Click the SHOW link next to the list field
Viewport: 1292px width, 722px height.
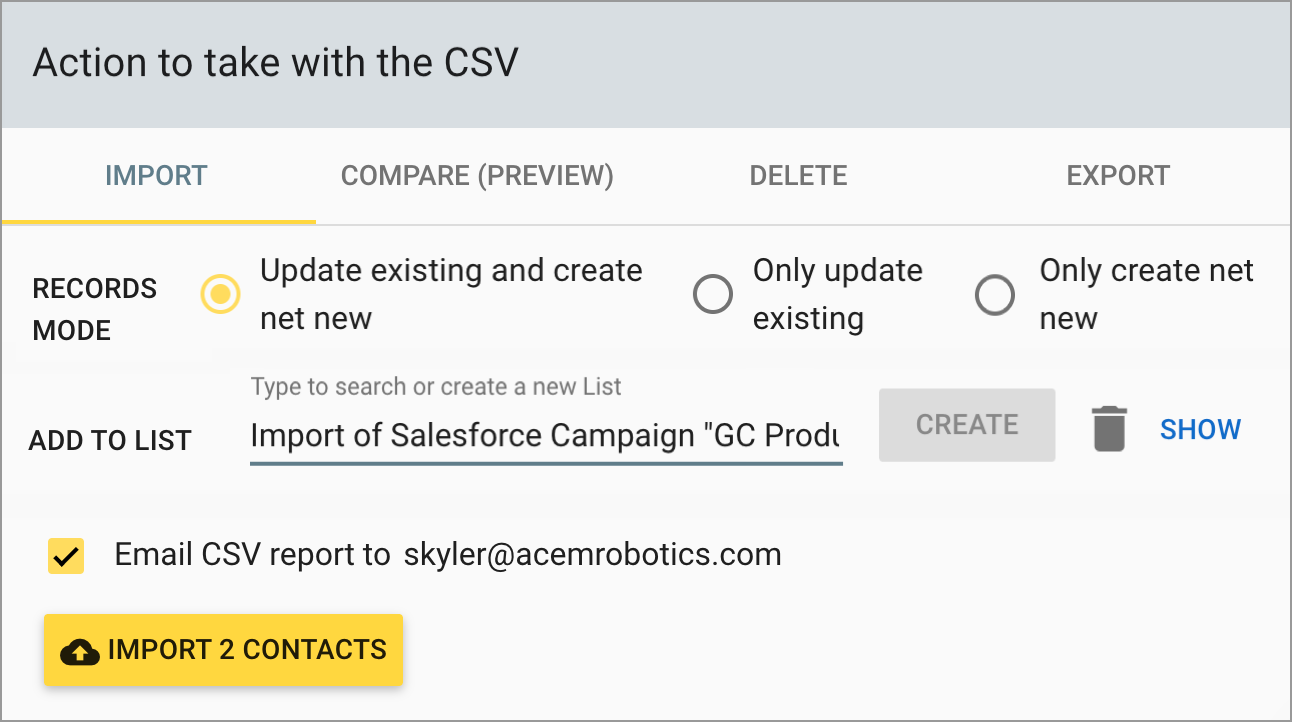[x=1200, y=428]
